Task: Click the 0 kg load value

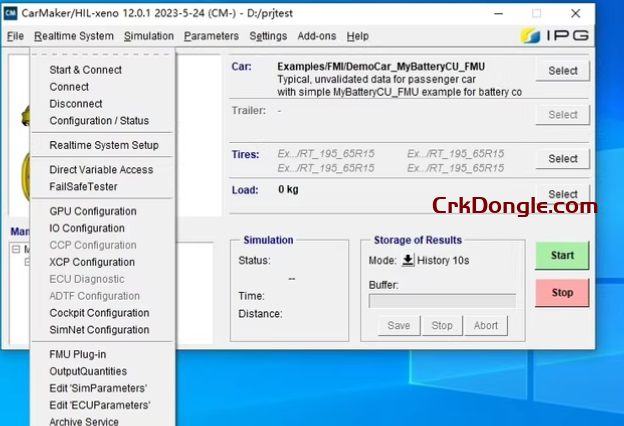Action: coord(288,190)
